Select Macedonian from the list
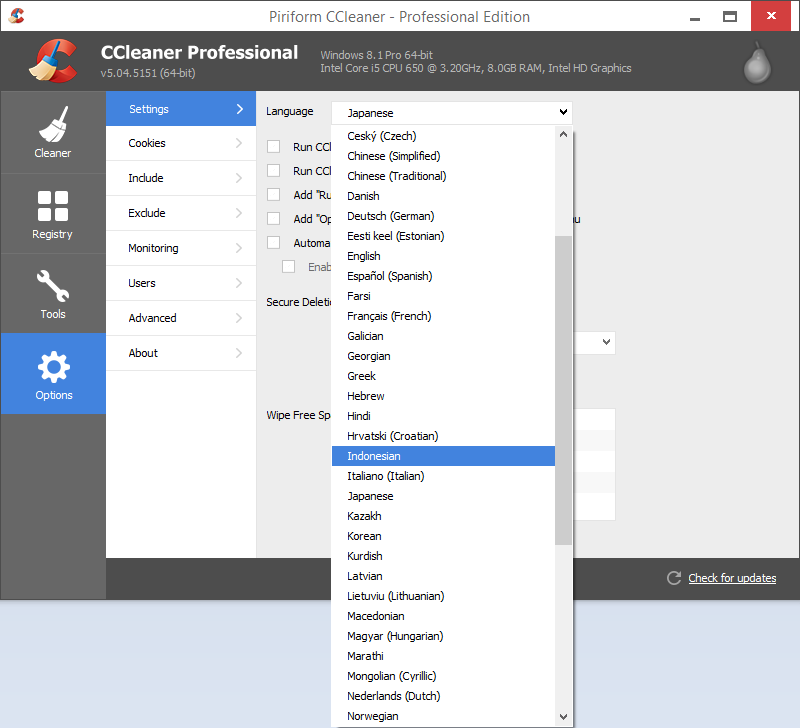The height and width of the screenshot is (728, 800). point(443,616)
